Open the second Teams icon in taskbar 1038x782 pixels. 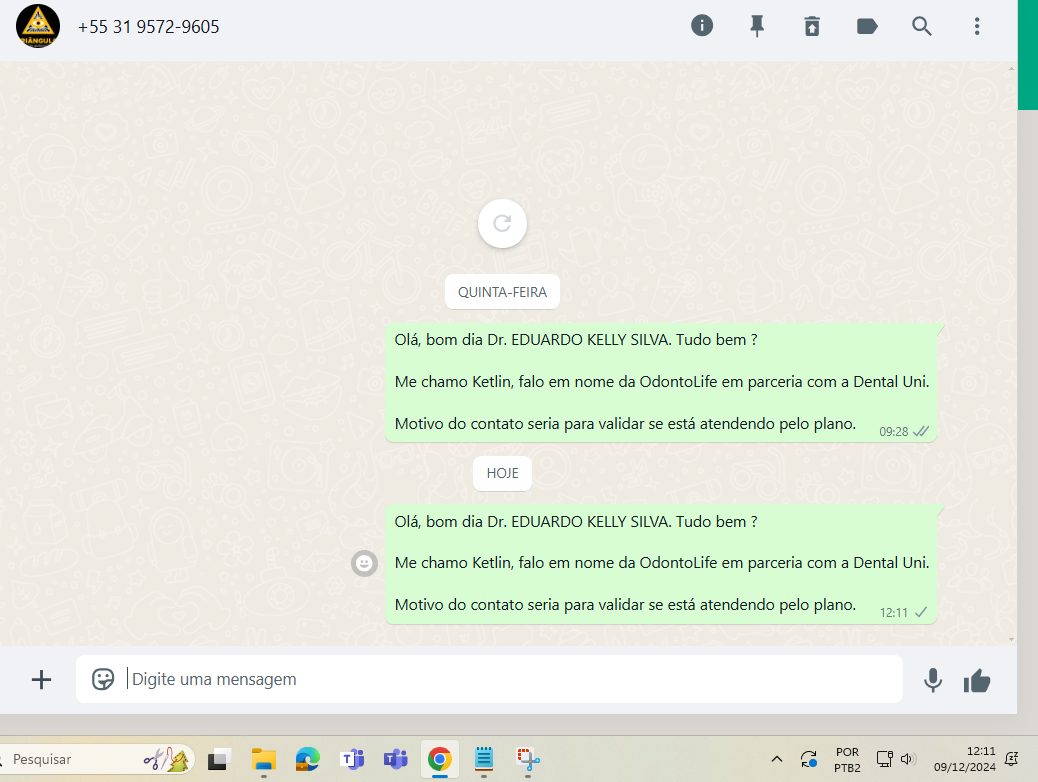coord(395,759)
